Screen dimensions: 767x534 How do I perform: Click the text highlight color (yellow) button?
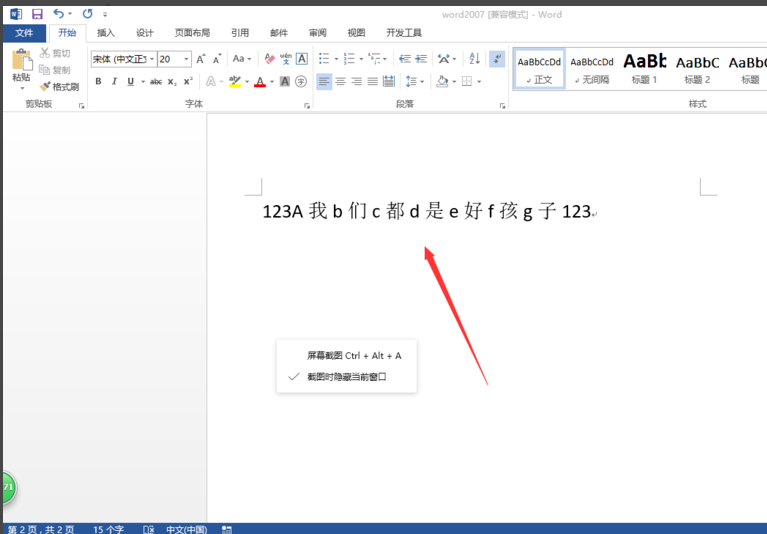coord(235,81)
